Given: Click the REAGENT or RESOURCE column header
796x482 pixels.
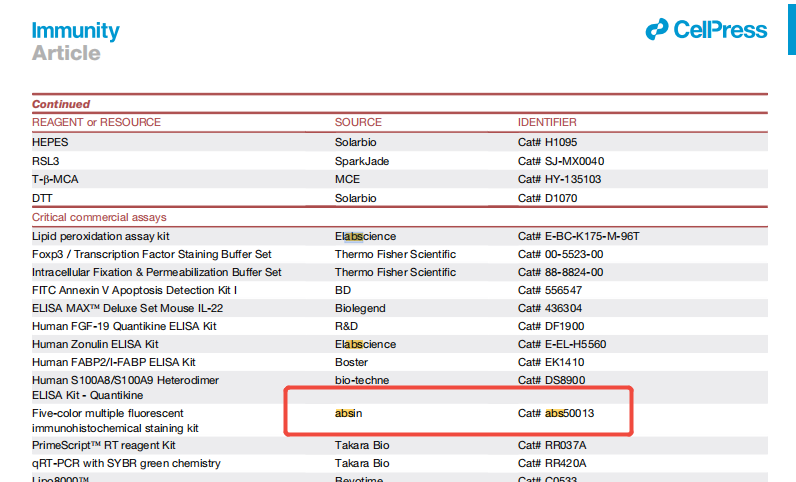Looking at the screenshot, I should (x=96, y=122).
